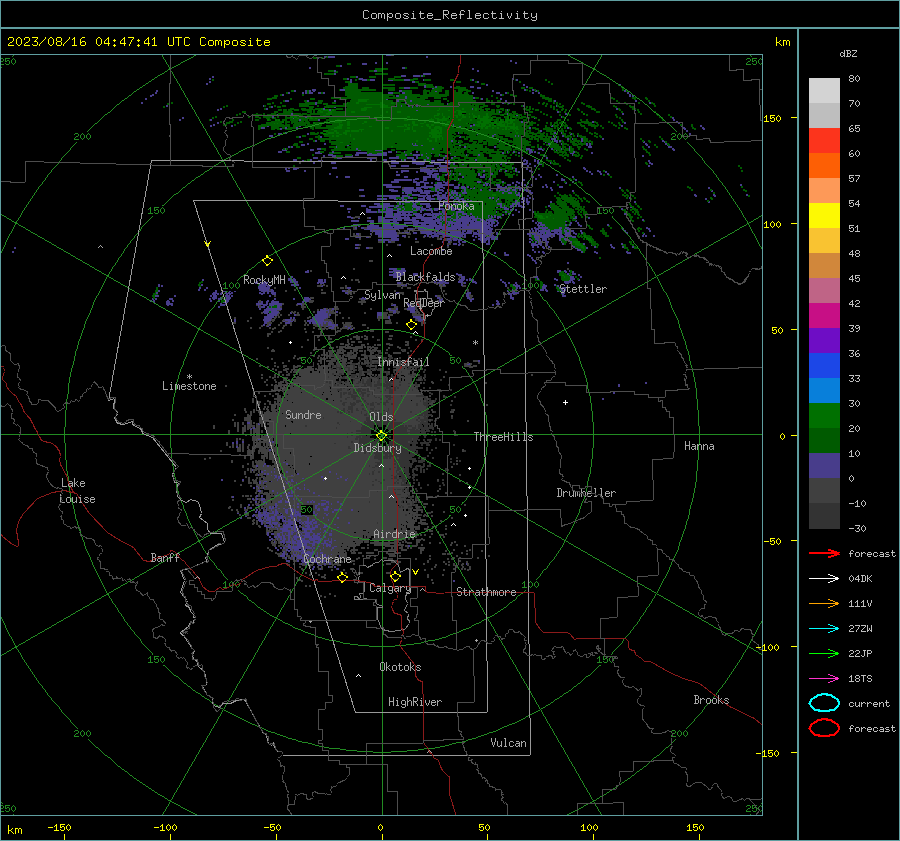
Task: Click the -150 value on bottom km axis
Action: pyautogui.click(x=59, y=827)
